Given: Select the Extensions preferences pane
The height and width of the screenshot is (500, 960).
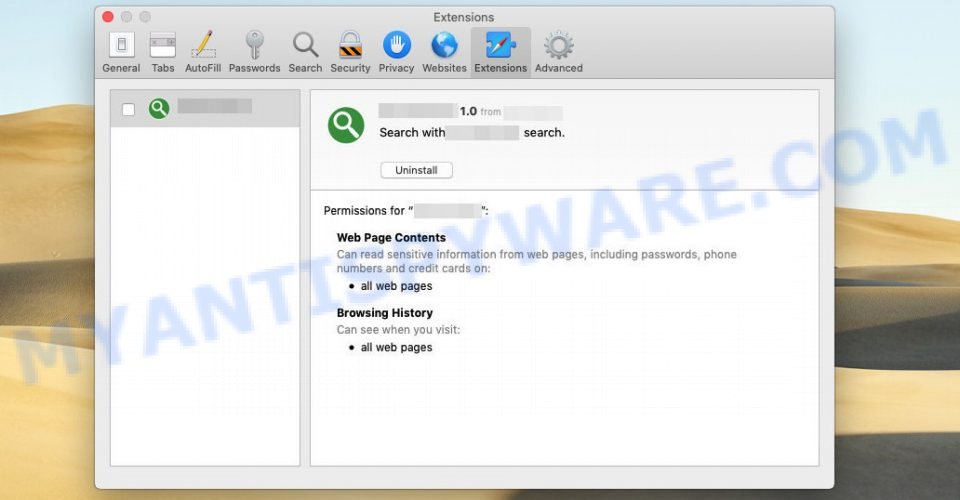Looking at the screenshot, I should pyautogui.click(x=500, y=52).
